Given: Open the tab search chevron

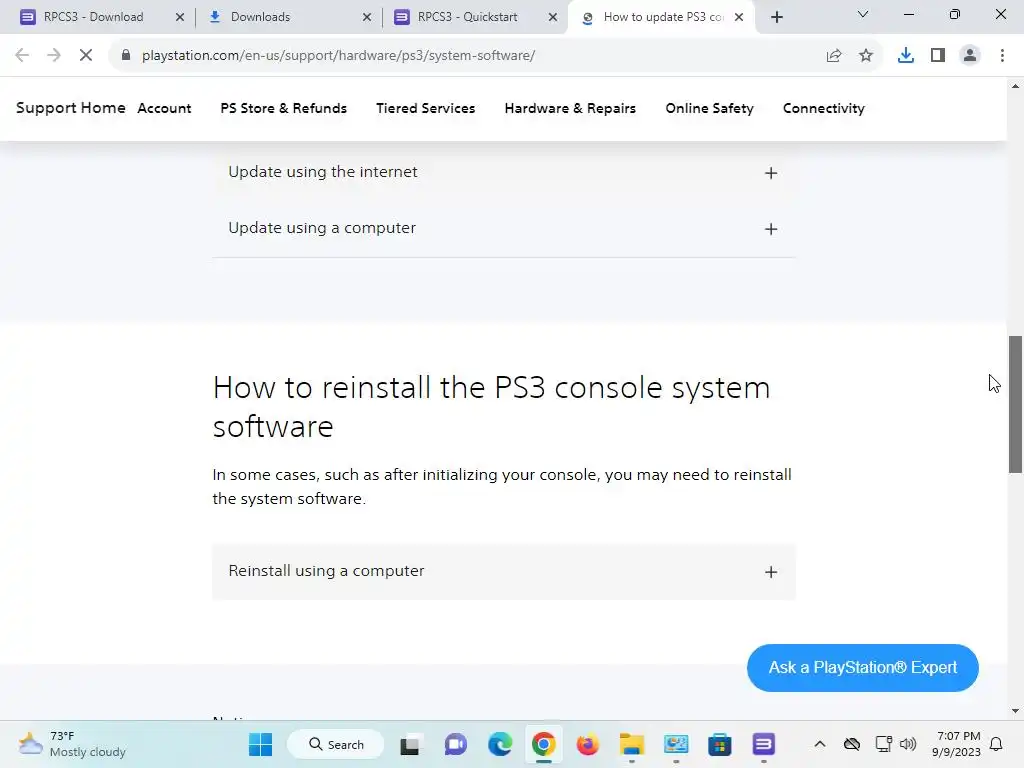Looking at the screenshot, I should click(x=863, y=14).
